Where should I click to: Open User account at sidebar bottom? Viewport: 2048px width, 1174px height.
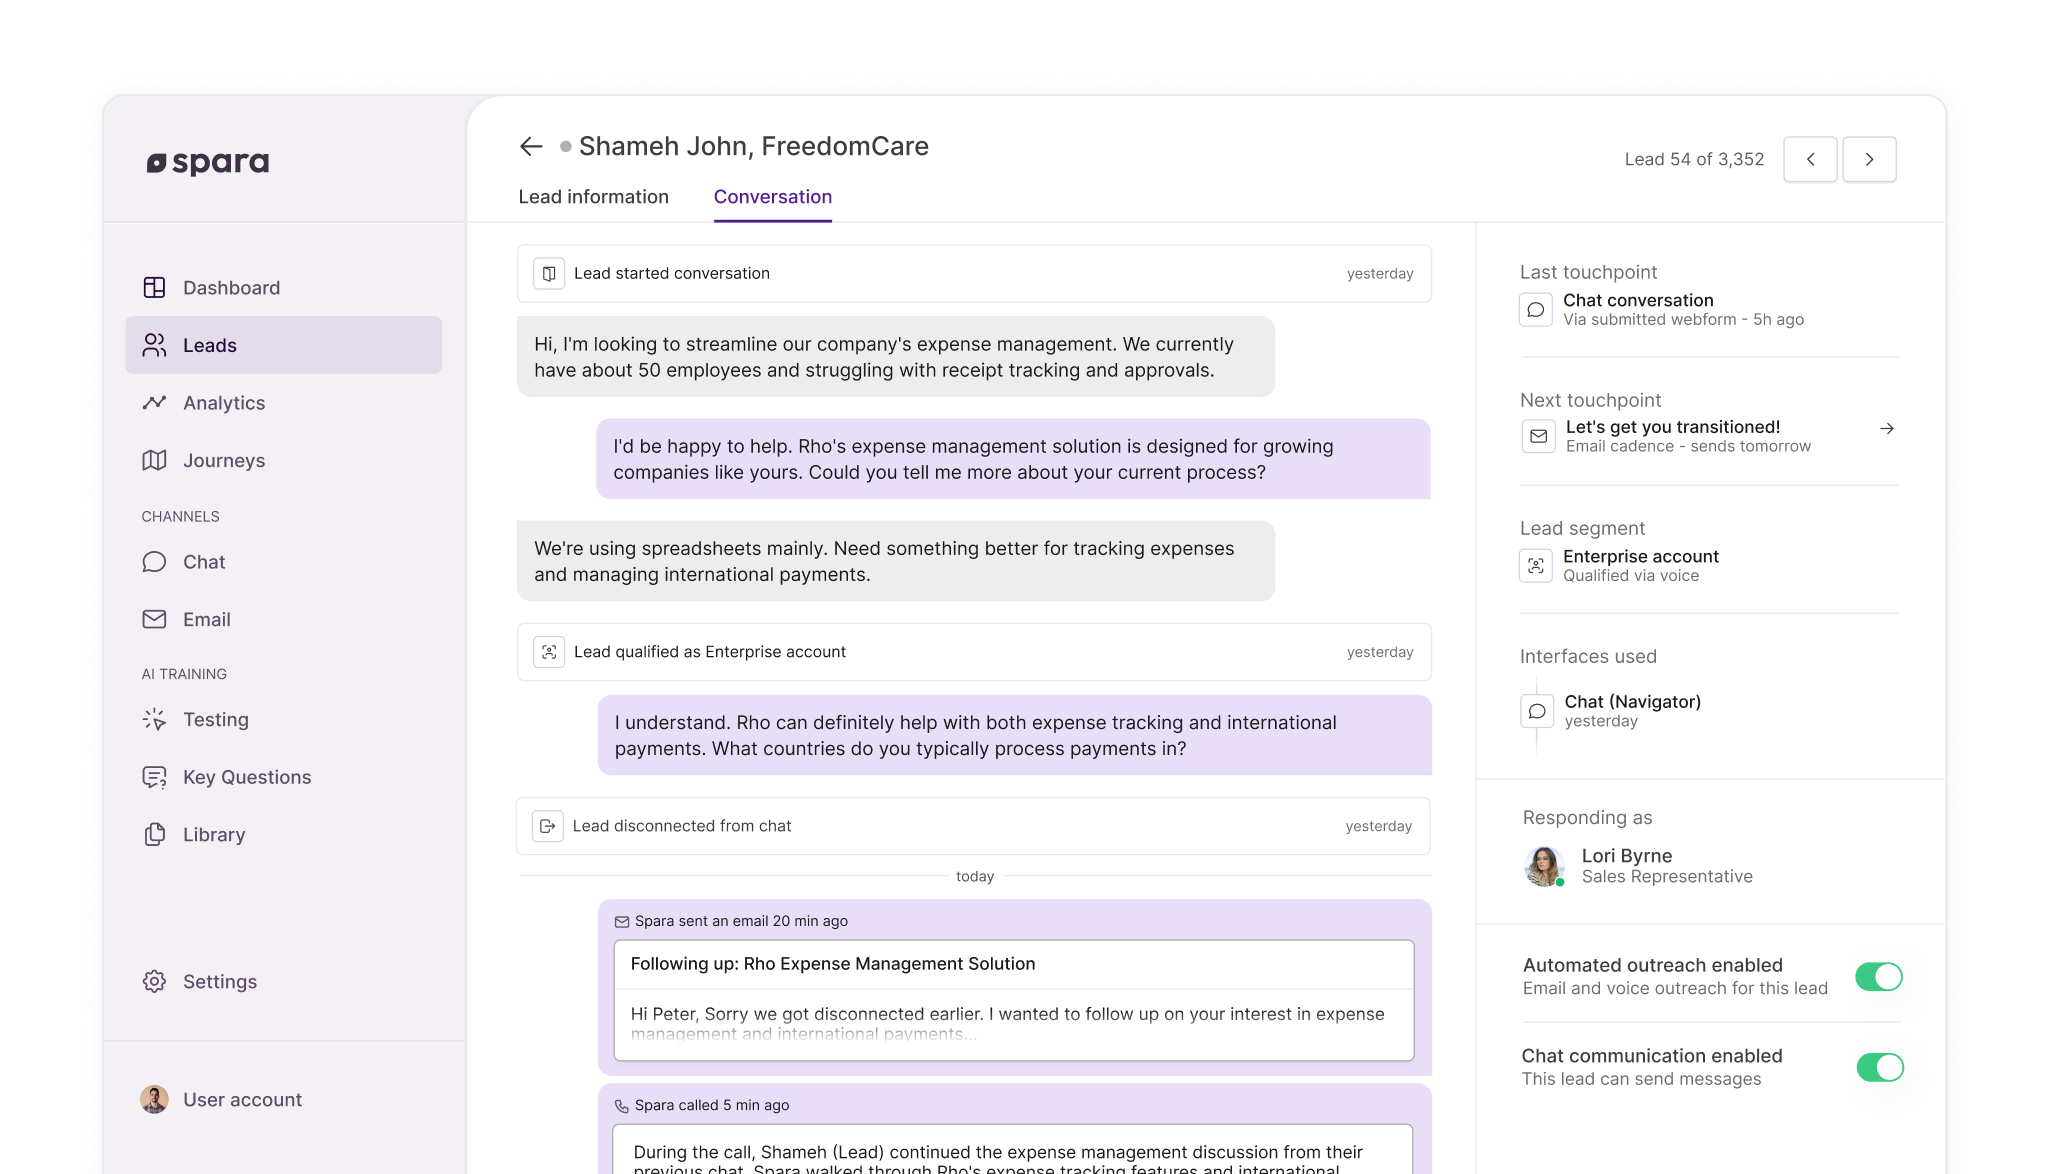point(241,1100)
